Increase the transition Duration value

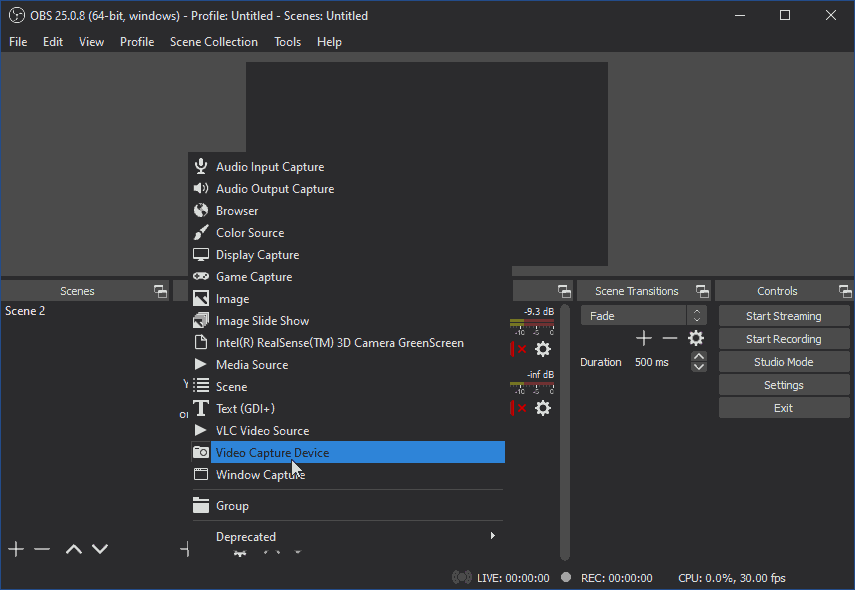699,357
